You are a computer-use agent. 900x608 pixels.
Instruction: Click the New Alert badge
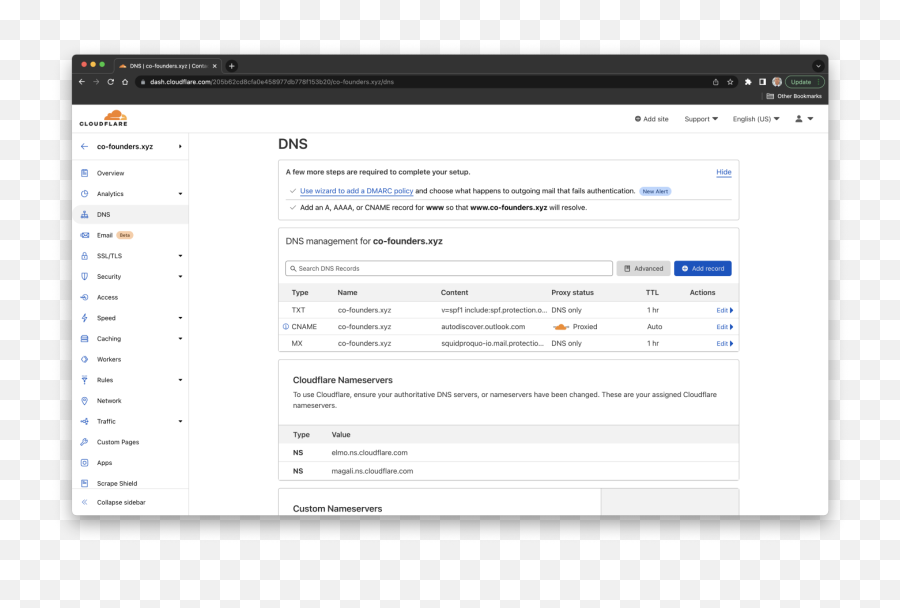click(x=655, y=191)
